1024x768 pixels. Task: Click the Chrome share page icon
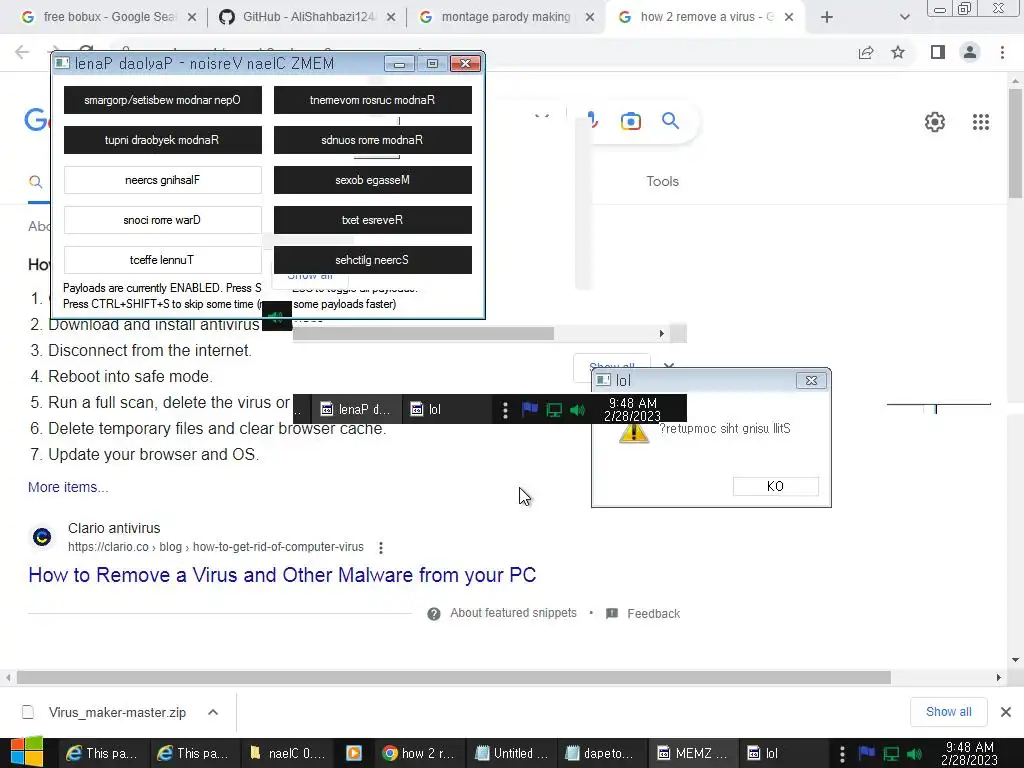(x=866, y=52)
